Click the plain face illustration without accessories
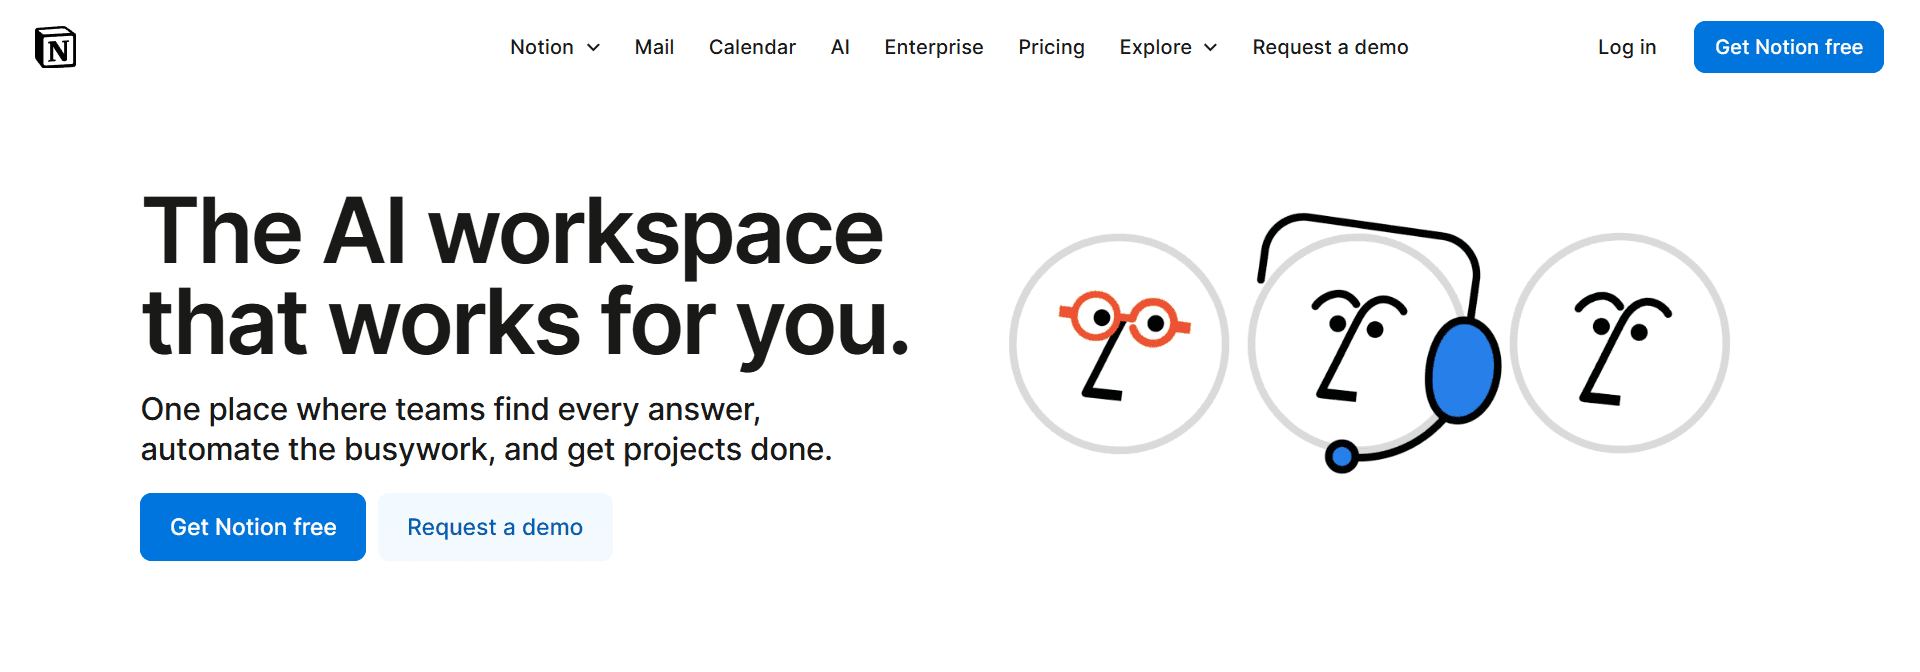1920x672 pixels. pyautogui.click(x=1620, y=343)
